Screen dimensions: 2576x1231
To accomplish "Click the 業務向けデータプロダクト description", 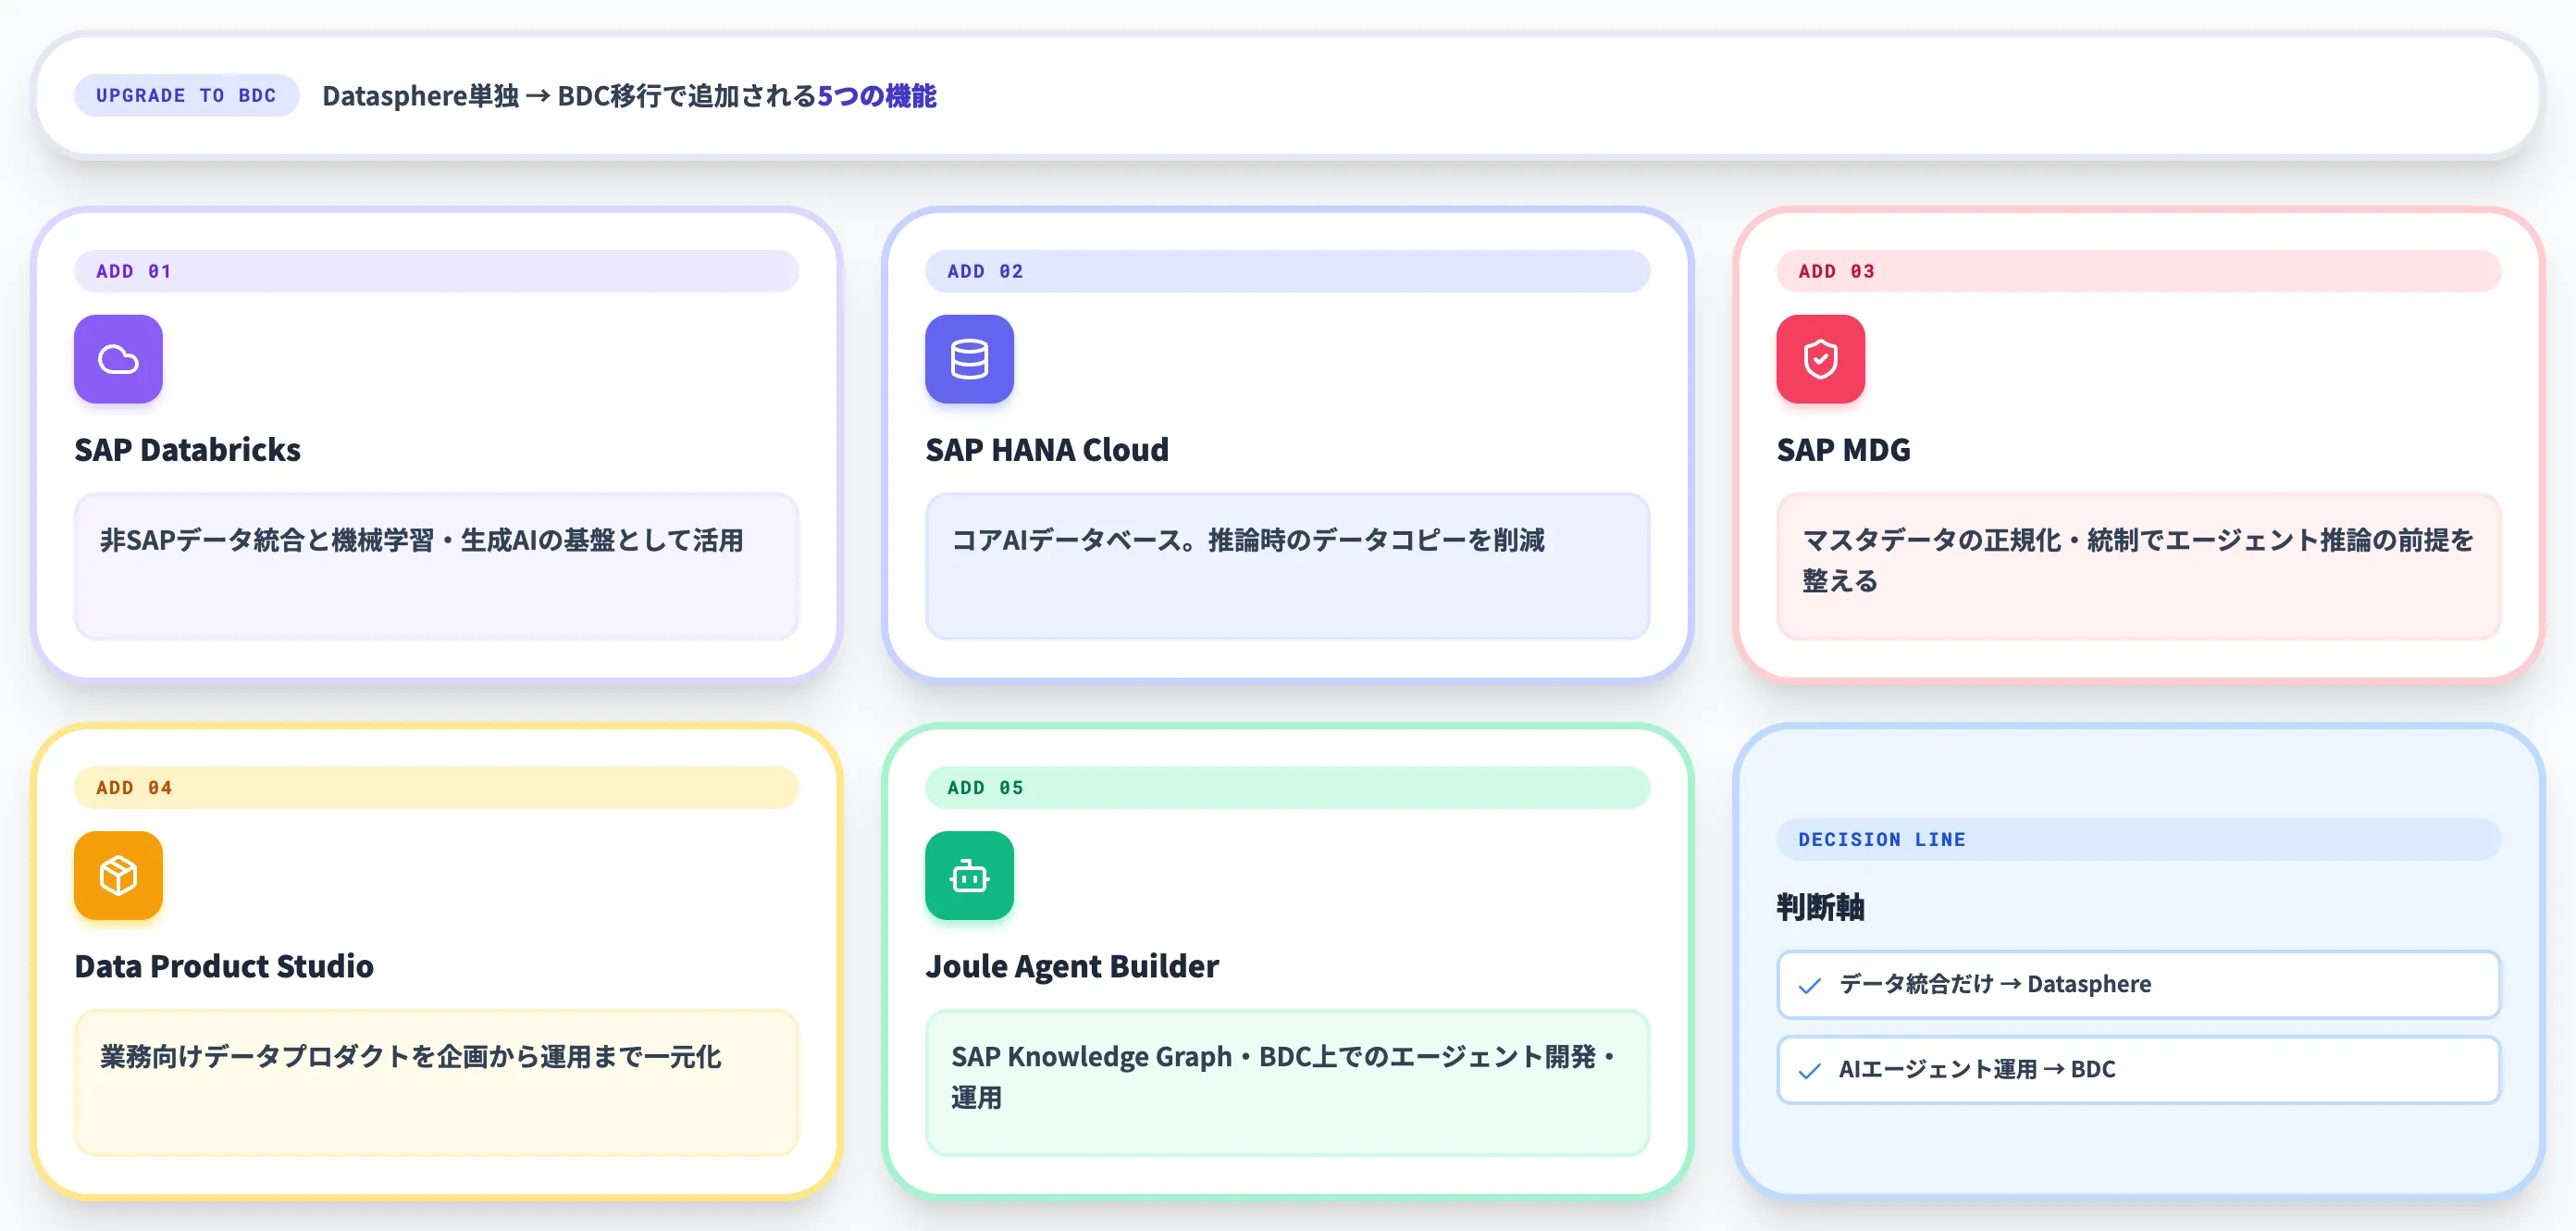I will click(436, 1082).
